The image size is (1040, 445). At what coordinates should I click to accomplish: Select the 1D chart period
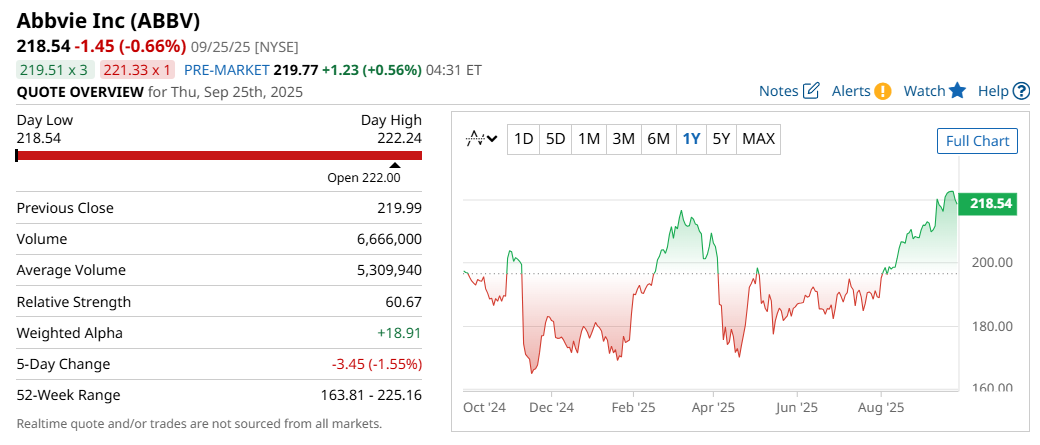[x=523, y=139]
